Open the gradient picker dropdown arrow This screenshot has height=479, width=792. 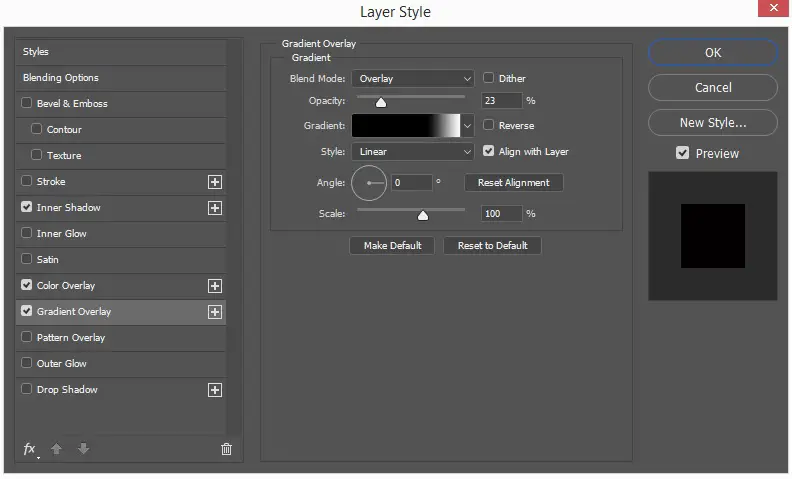[x=467, y=126]
